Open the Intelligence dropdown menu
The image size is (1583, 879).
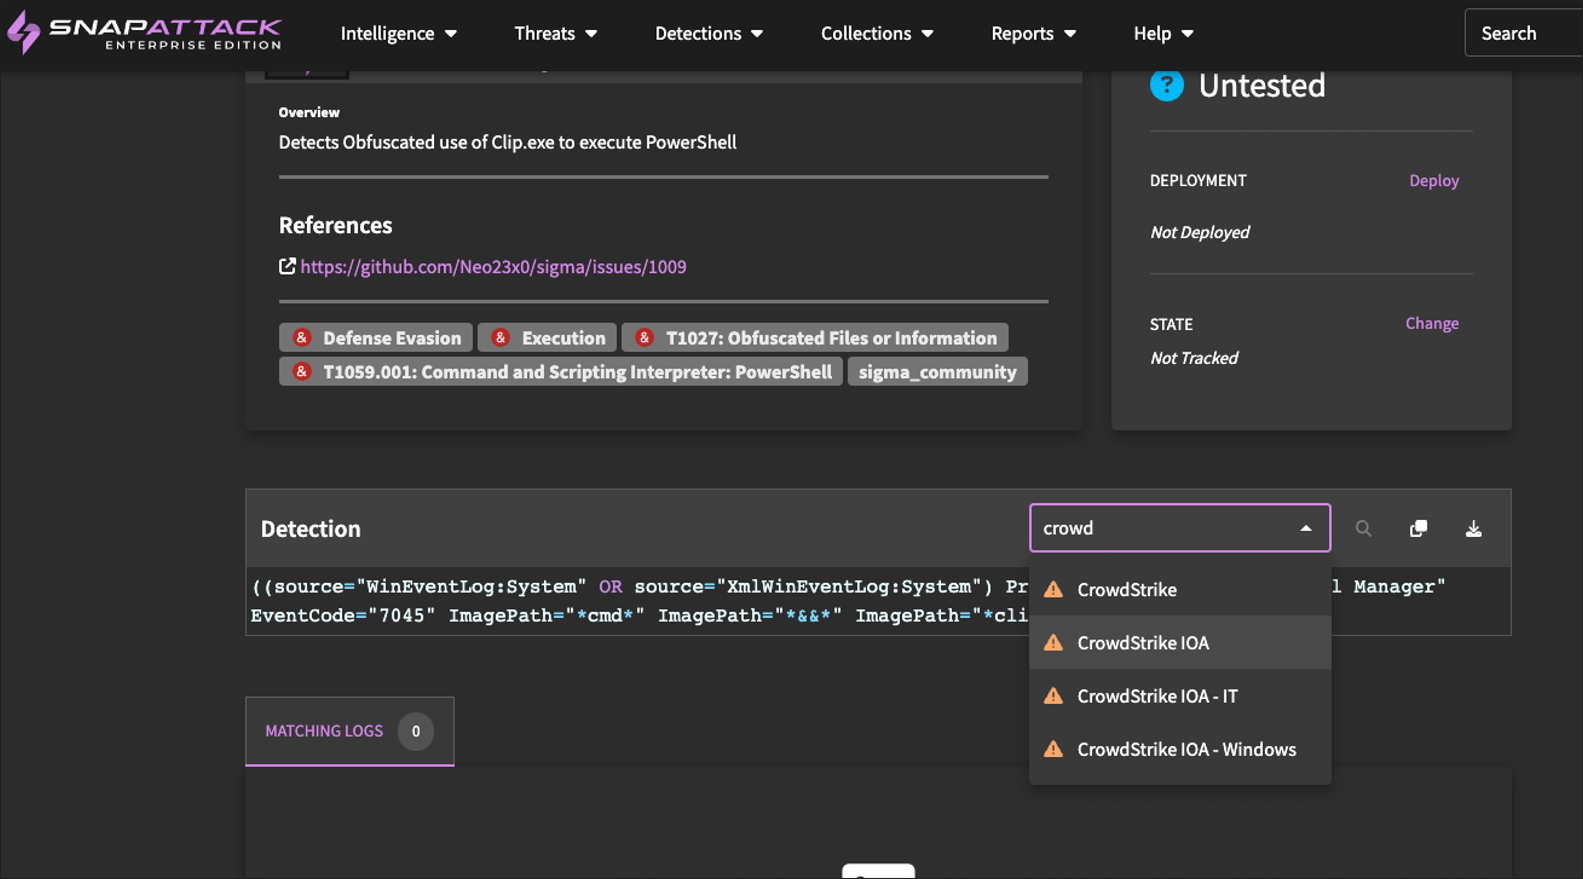point(398,33)
